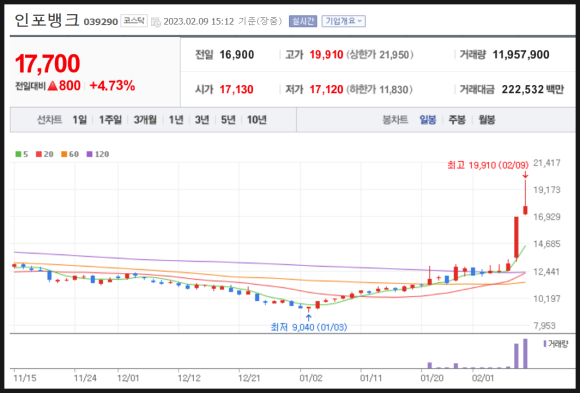Click the 코스닥 market label
The image size is (580, 393).
134,21
